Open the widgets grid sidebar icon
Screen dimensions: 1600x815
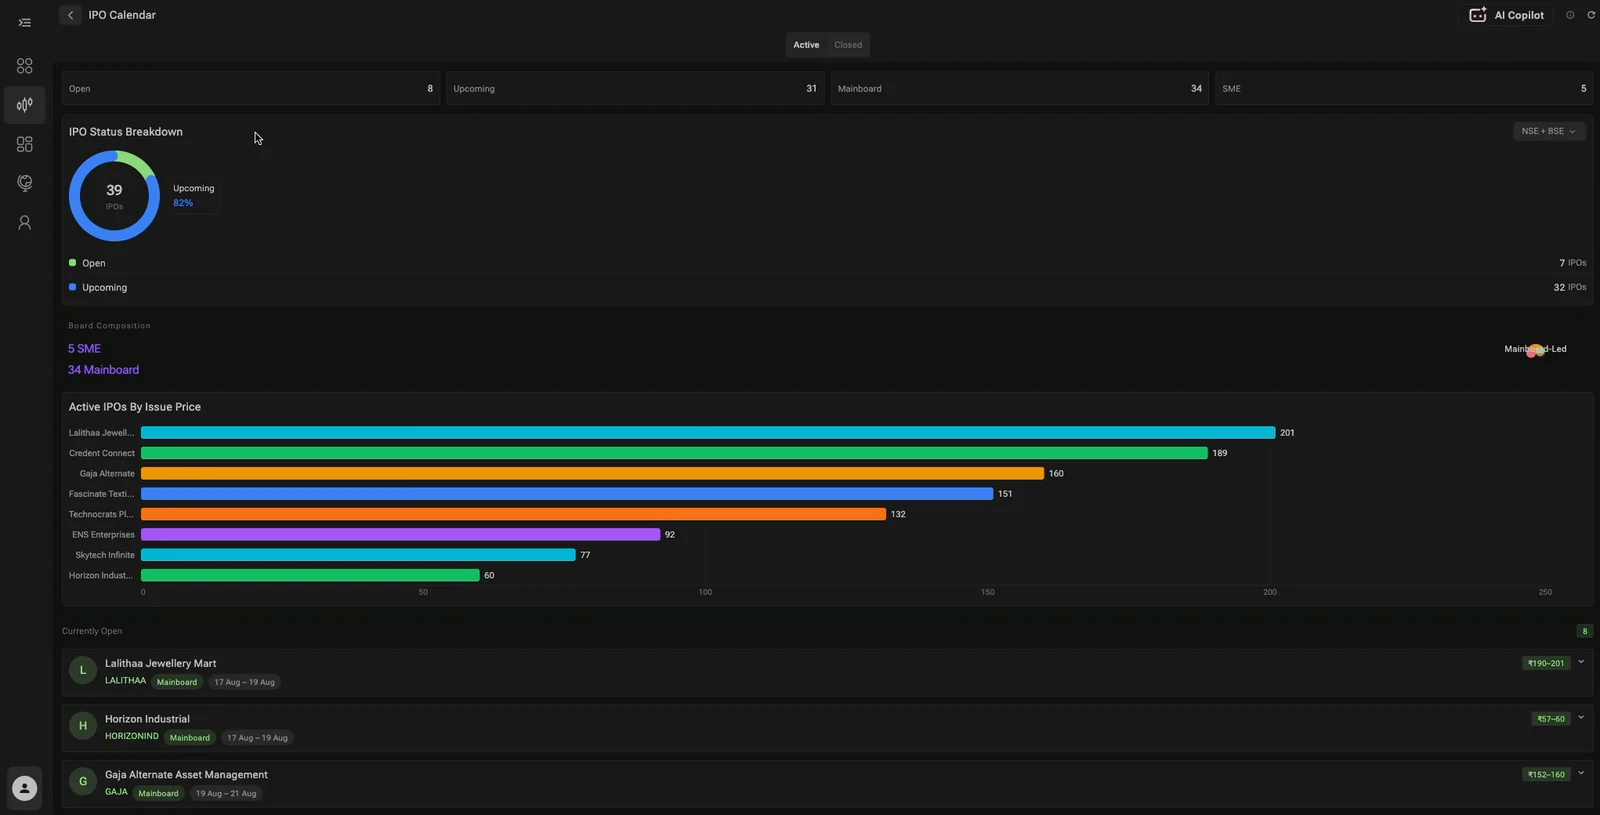coord(24,144)
